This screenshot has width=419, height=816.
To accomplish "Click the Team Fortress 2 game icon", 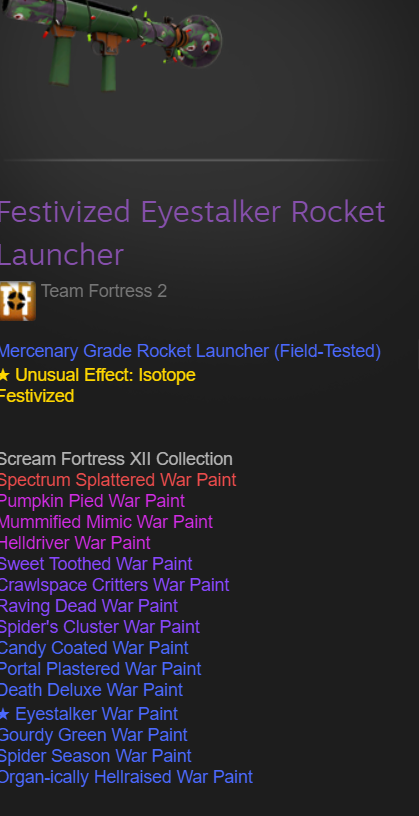I will click(x=18, y=301).
